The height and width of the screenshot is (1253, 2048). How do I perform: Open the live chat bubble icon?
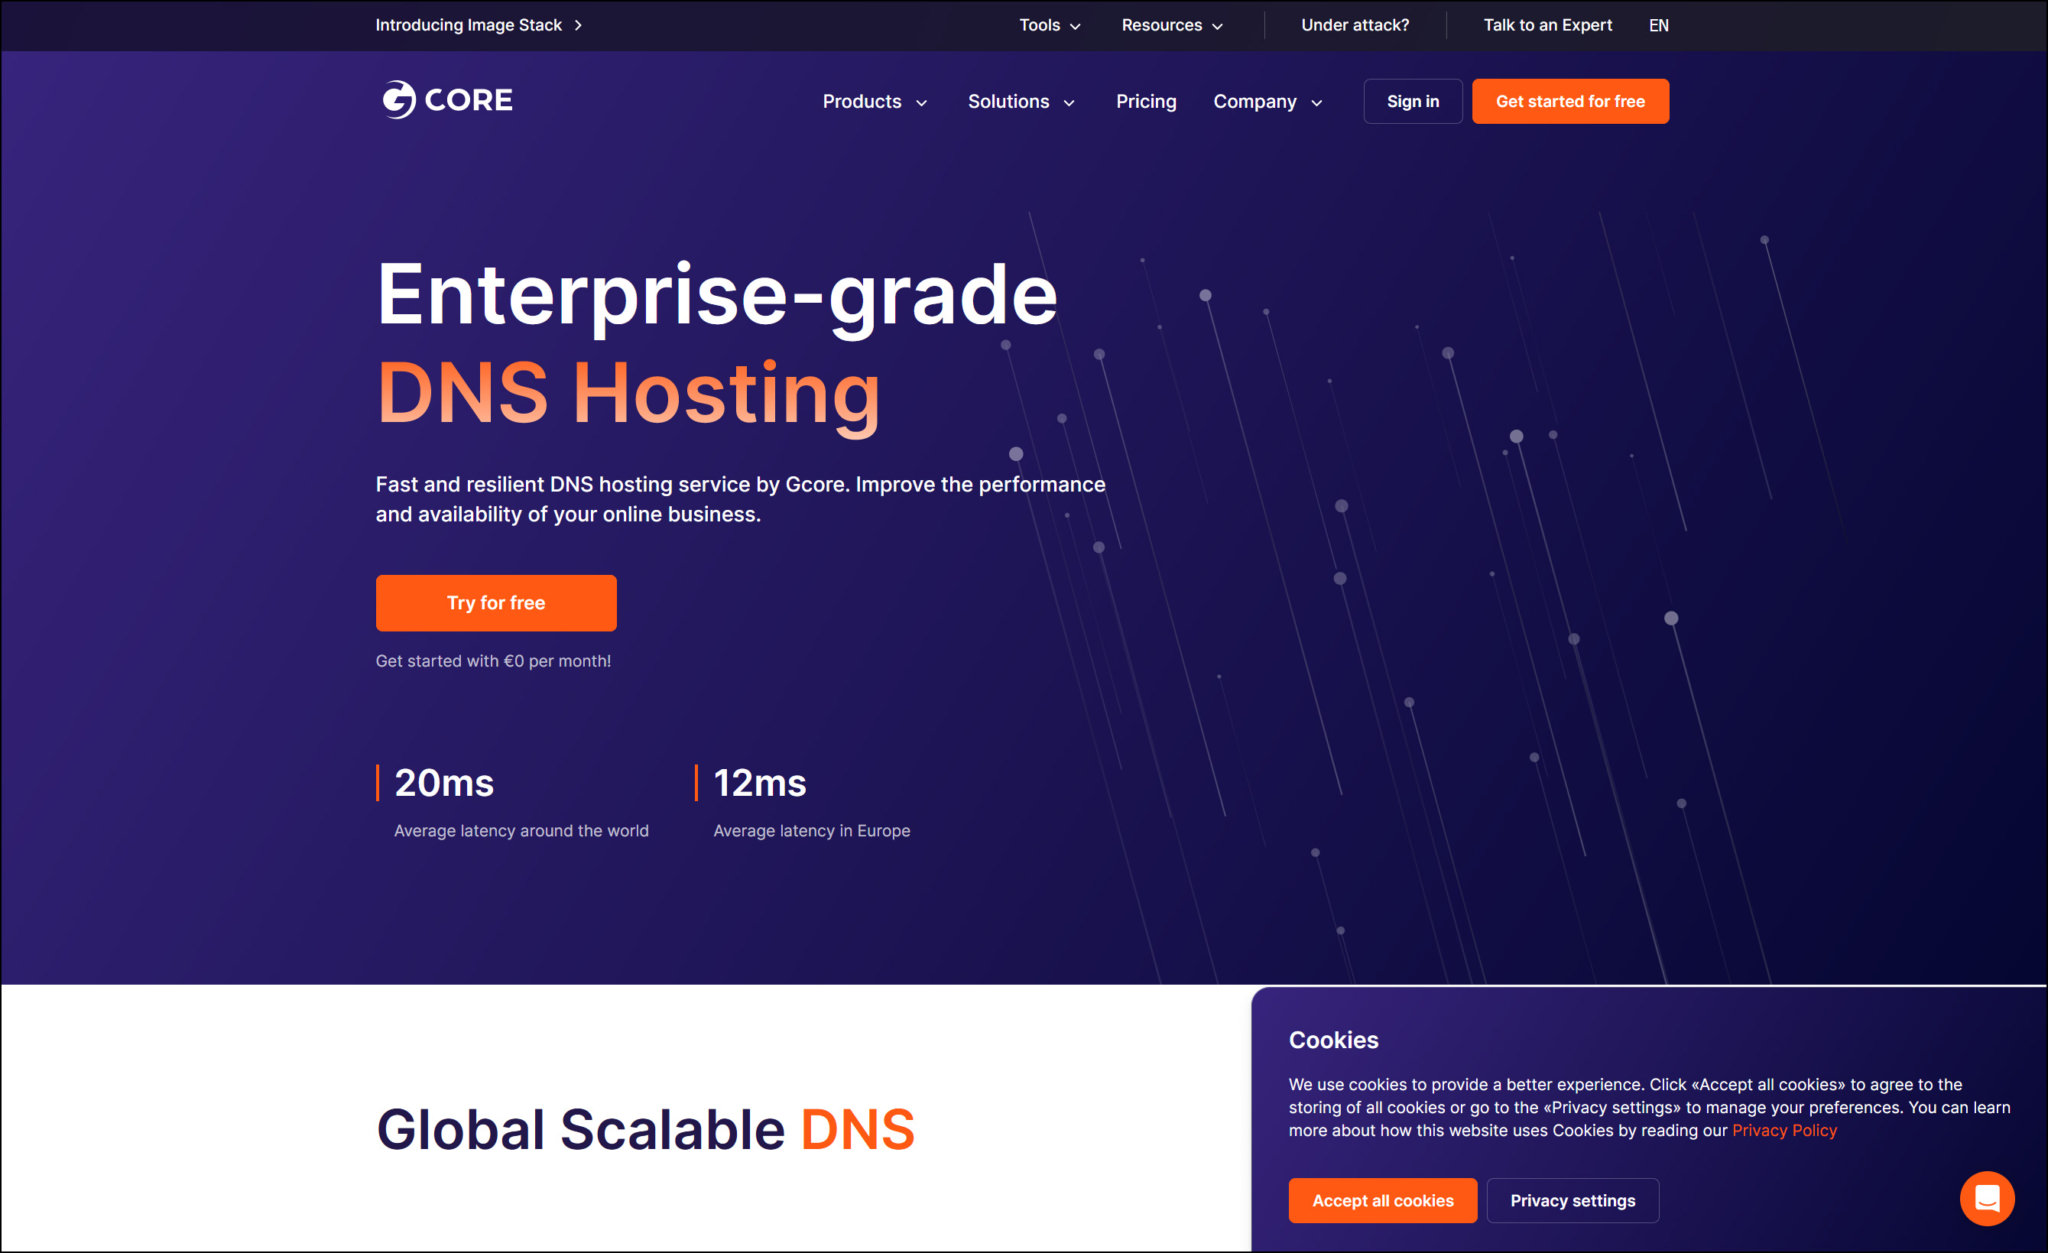(1986, 1198)
